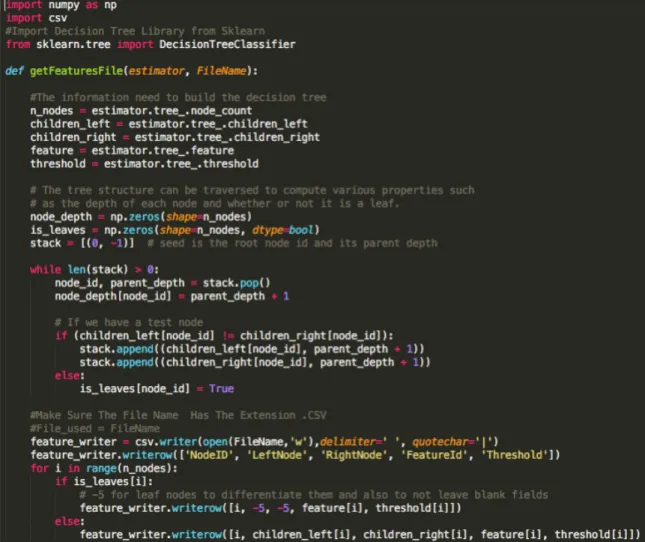Image resolution: width=645 pixels, height=542 pixels.
Task: Click the 'Threshold' header string
Action: (515, 455)
